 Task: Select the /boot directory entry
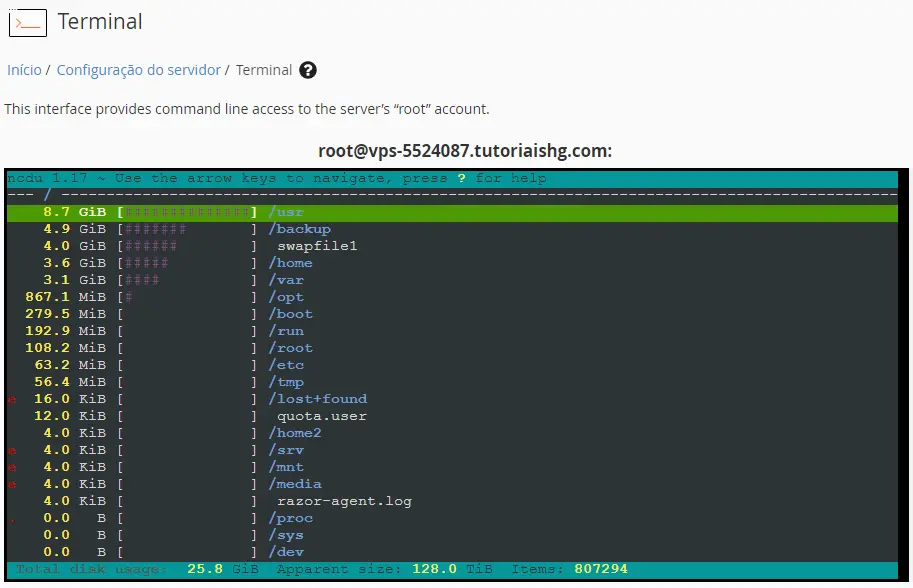click(x=290, y=314)
